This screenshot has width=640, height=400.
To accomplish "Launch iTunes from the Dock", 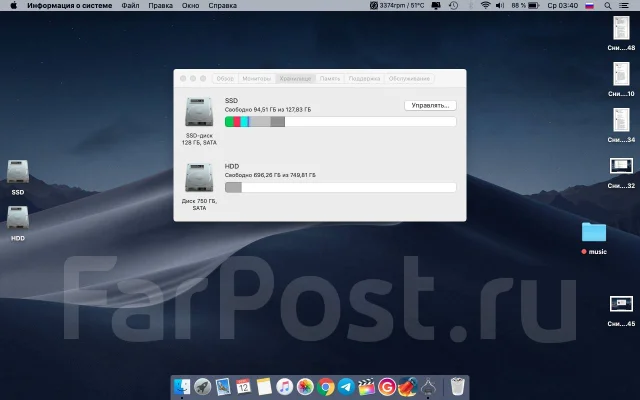I will (x=284, y=387).
